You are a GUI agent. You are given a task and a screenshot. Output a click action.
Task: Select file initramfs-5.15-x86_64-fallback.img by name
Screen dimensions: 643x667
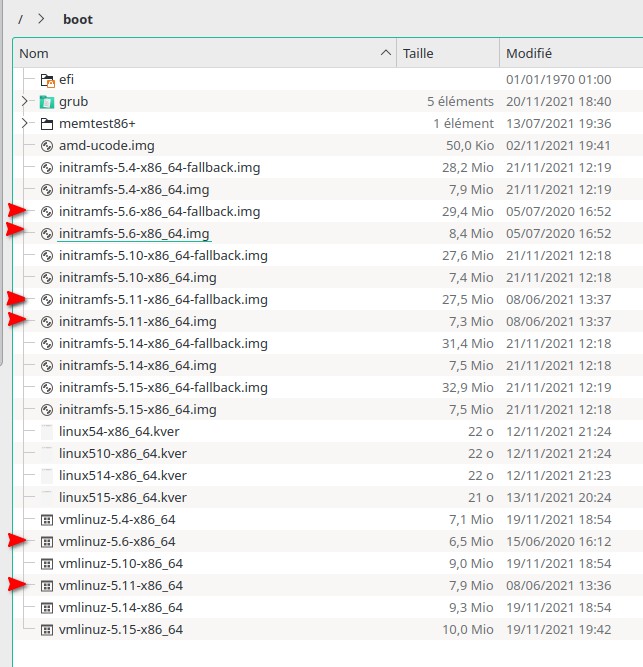(163, 388)
